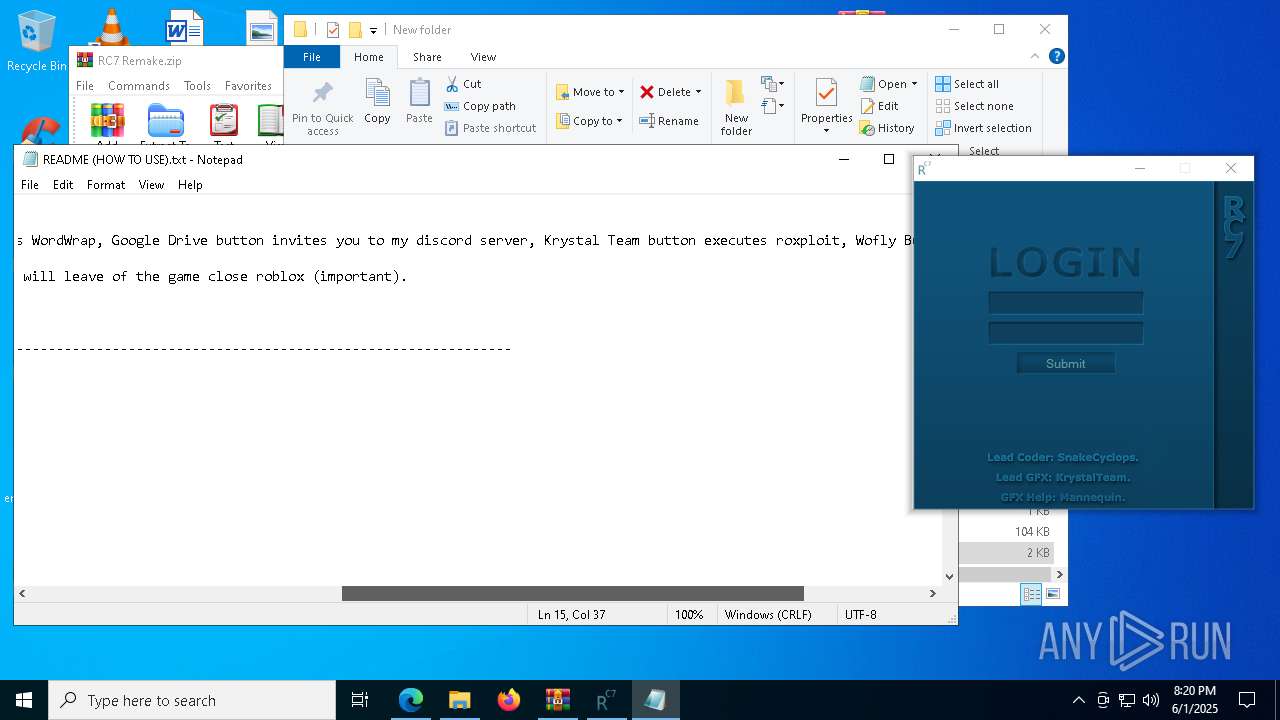
Task: Open Explorer ribbon Help question mark
Action: (x=1056, y=57)
